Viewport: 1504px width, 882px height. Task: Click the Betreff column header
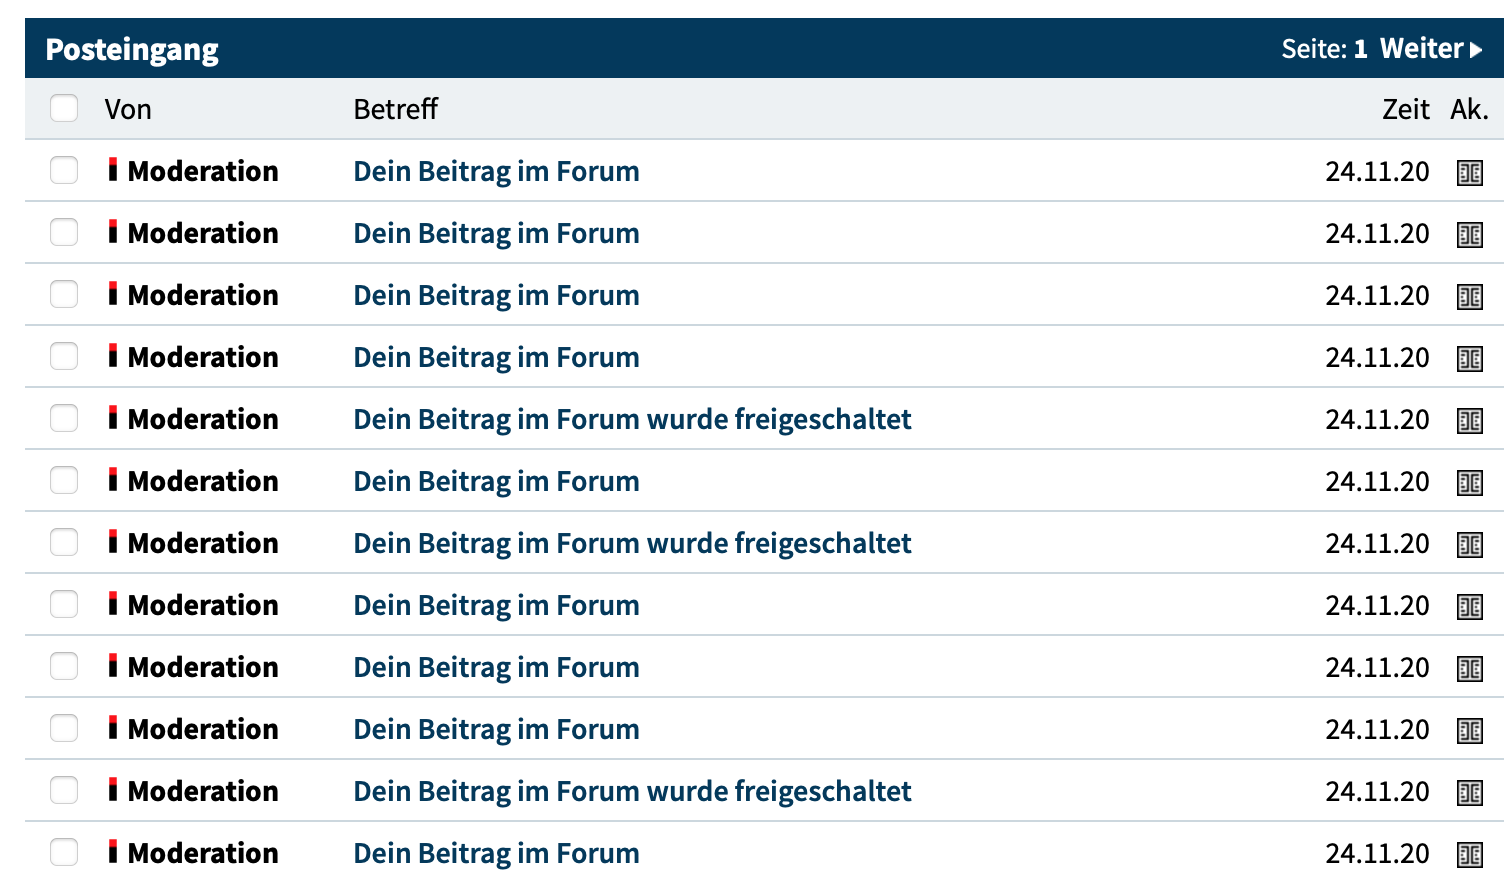click(395, 109)
